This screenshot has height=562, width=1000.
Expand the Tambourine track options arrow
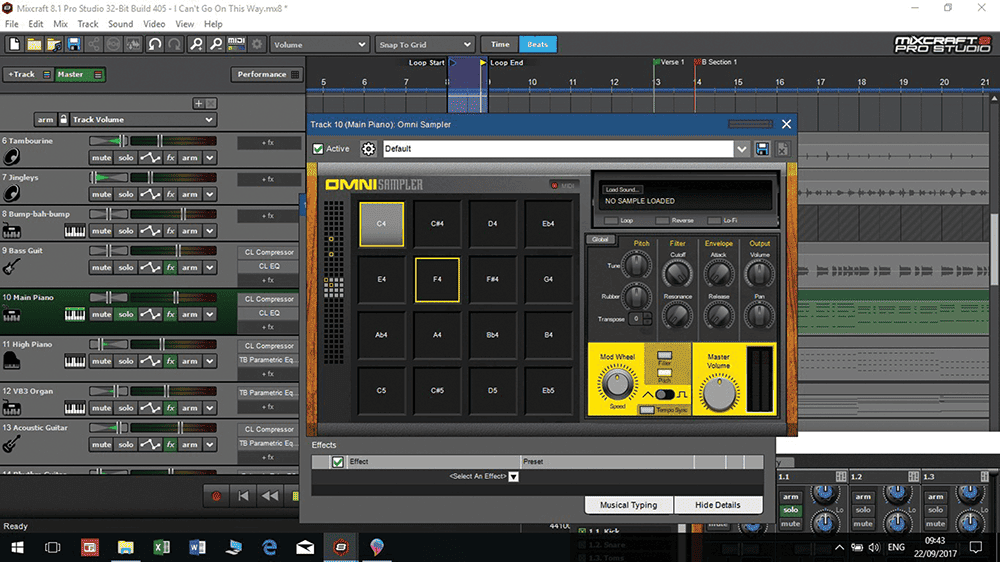click(x=210, y=158)
